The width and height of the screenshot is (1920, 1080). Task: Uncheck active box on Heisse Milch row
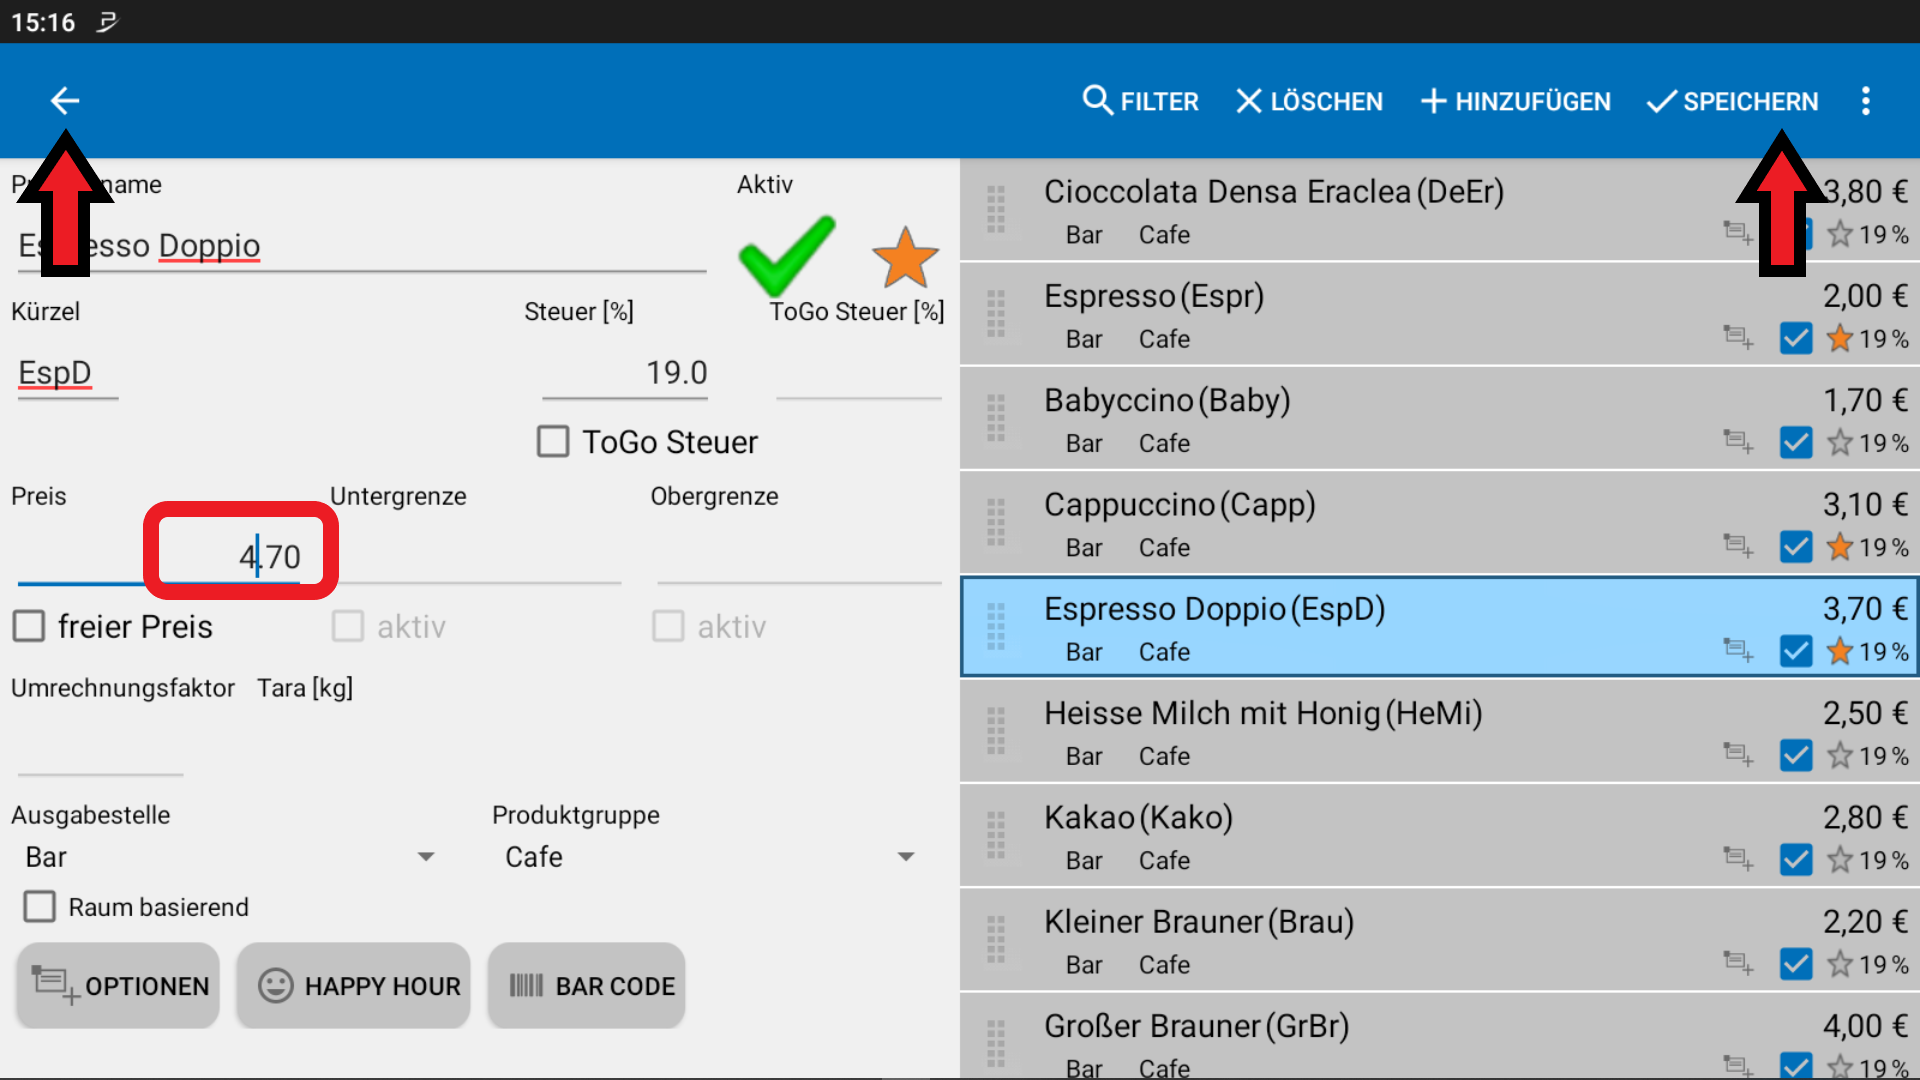pos(1796,756)
